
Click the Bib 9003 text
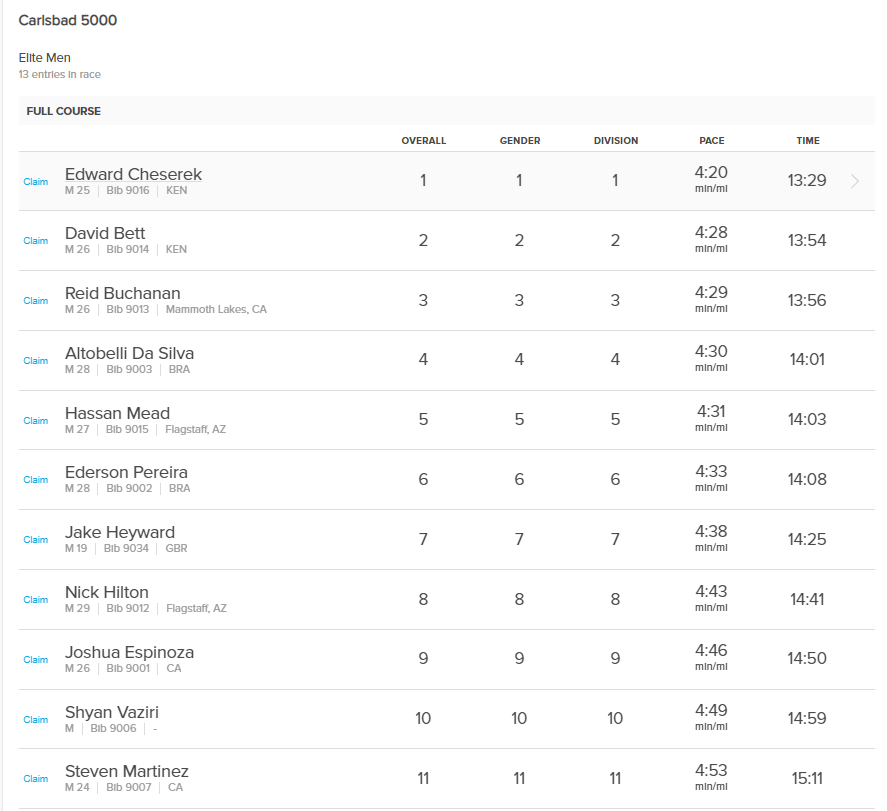(130, 369)
